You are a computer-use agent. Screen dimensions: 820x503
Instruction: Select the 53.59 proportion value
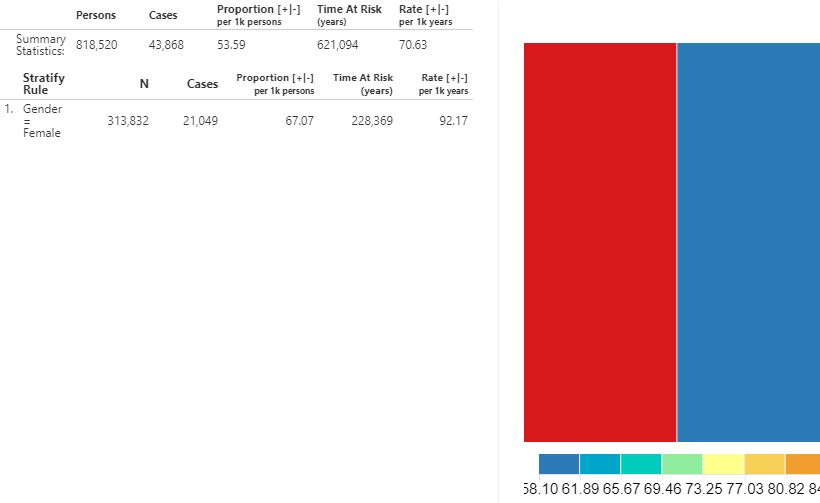point(231,45)
